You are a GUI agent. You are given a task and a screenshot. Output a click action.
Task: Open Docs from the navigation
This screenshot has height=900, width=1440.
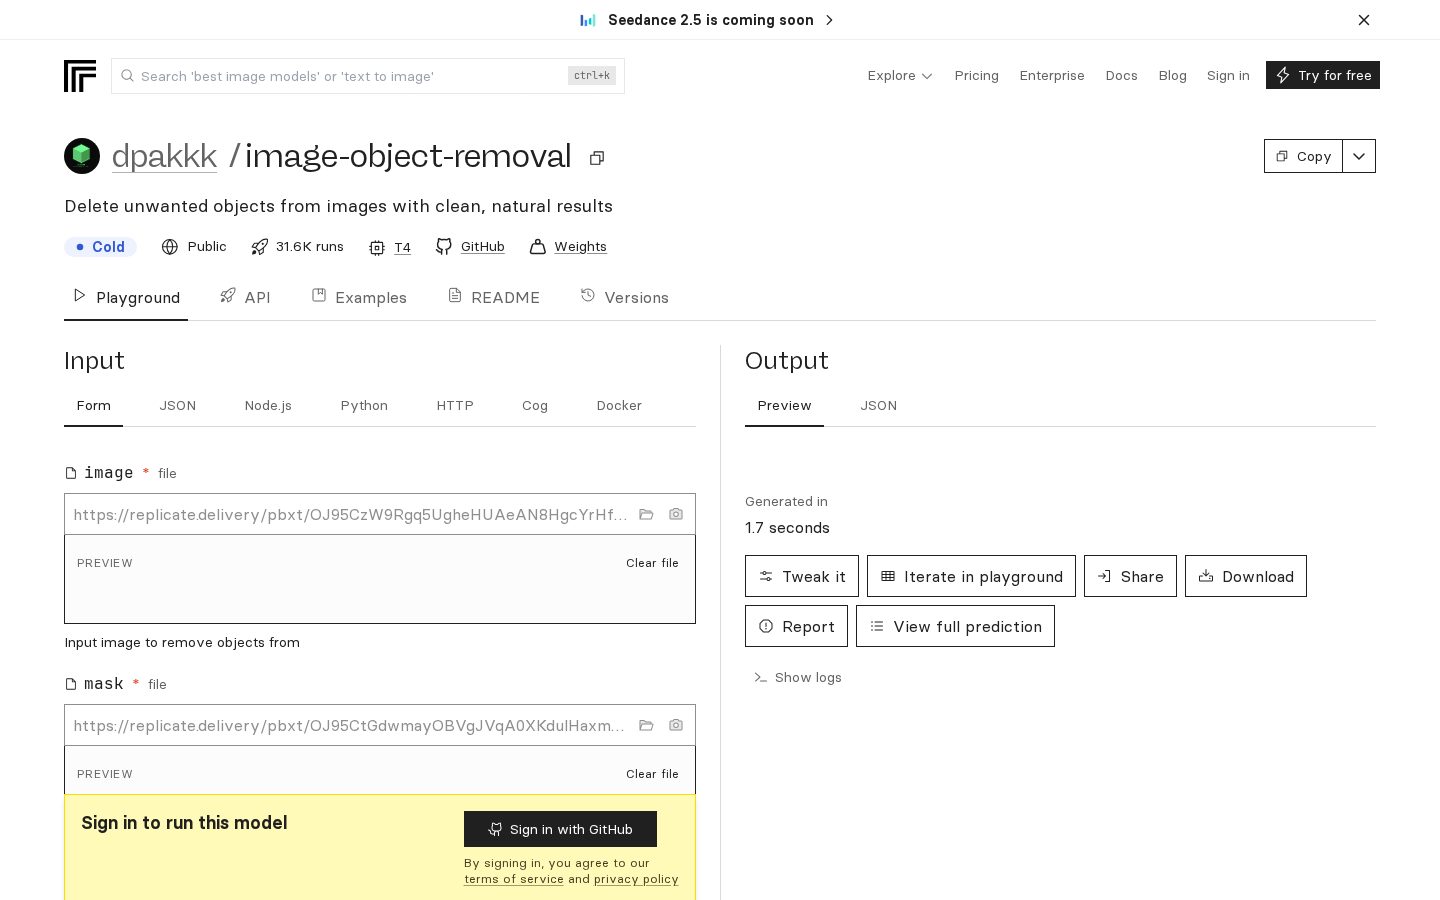pyautogui.click(x=1121, y=76)
